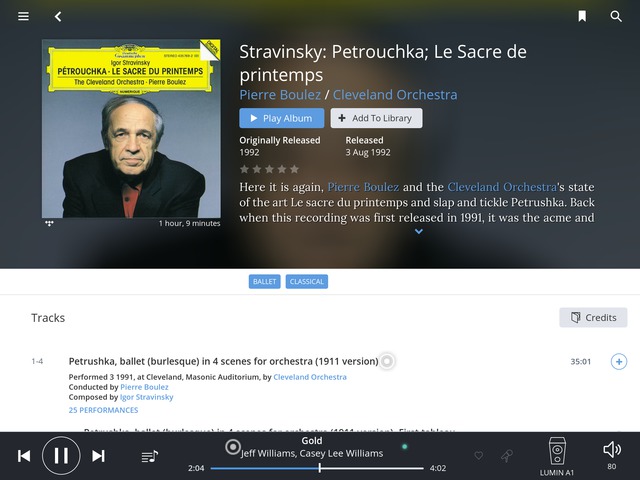
Task: Select the BALLET genre tag
Action: pyautogui.click(x=264, y=282)
